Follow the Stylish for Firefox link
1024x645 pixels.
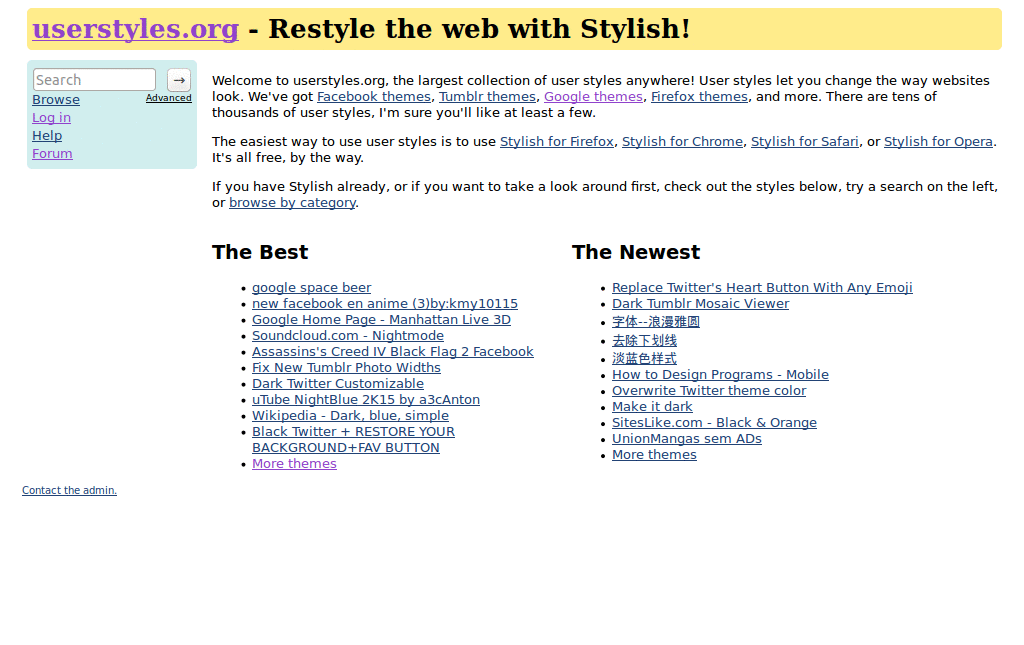(x=557, y=142)
